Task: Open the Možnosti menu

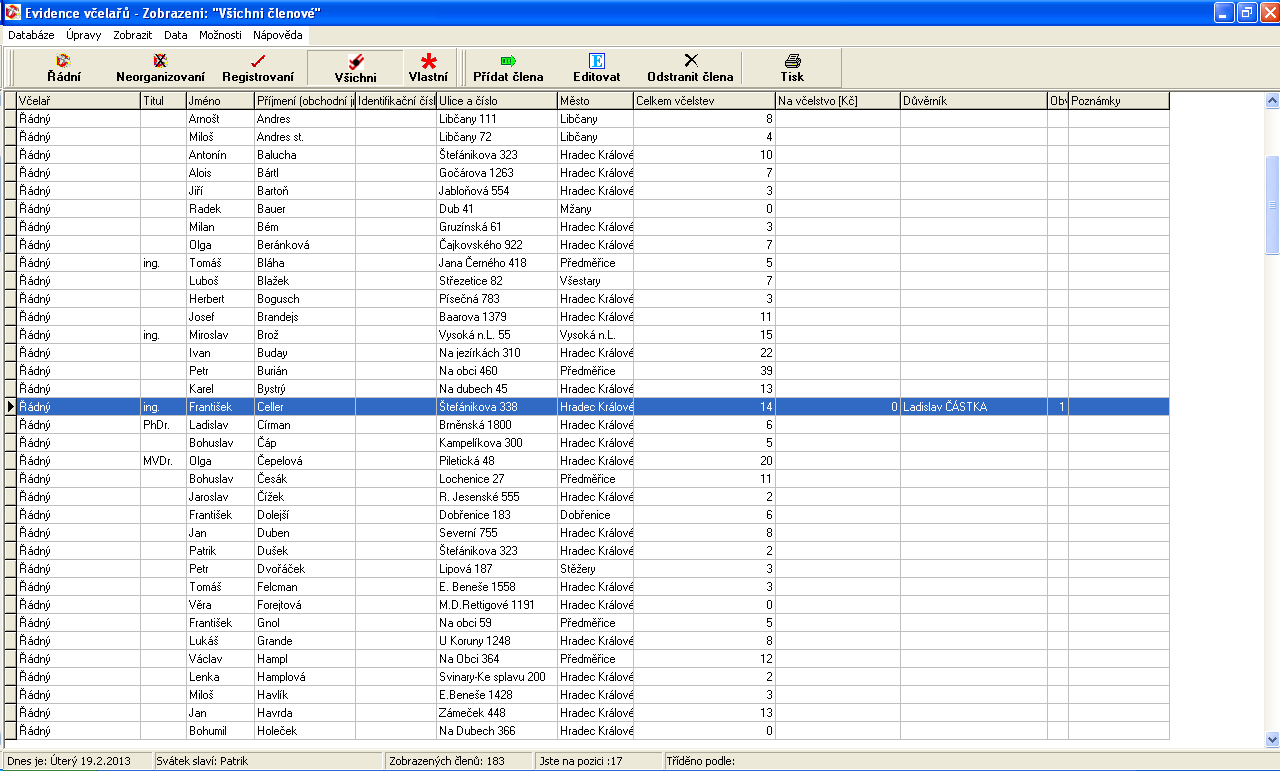Action: [x=220, y=34]
